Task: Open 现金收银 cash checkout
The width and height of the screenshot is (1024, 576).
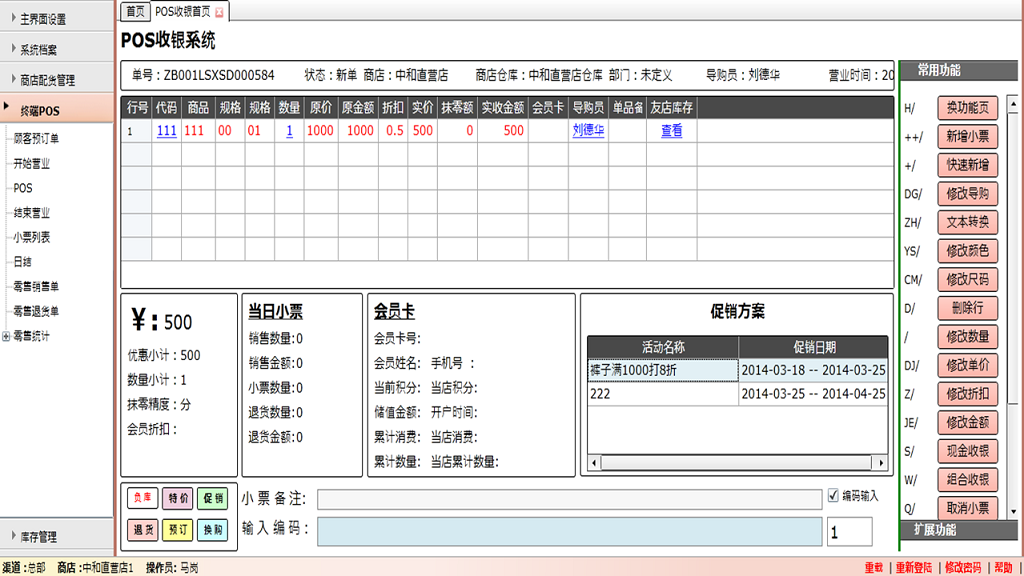Action: tap(968, 452)
